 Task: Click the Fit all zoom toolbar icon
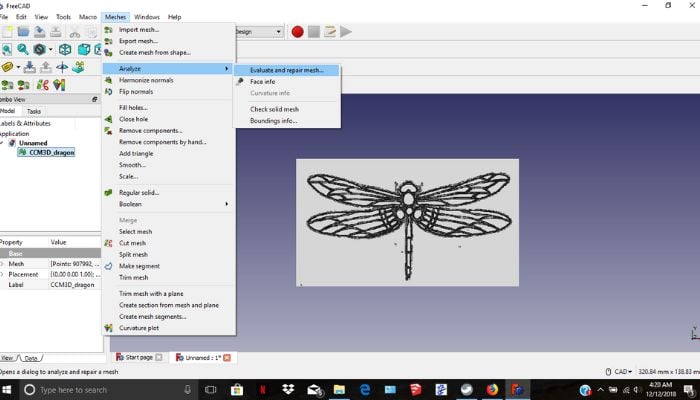coord(7,49)
